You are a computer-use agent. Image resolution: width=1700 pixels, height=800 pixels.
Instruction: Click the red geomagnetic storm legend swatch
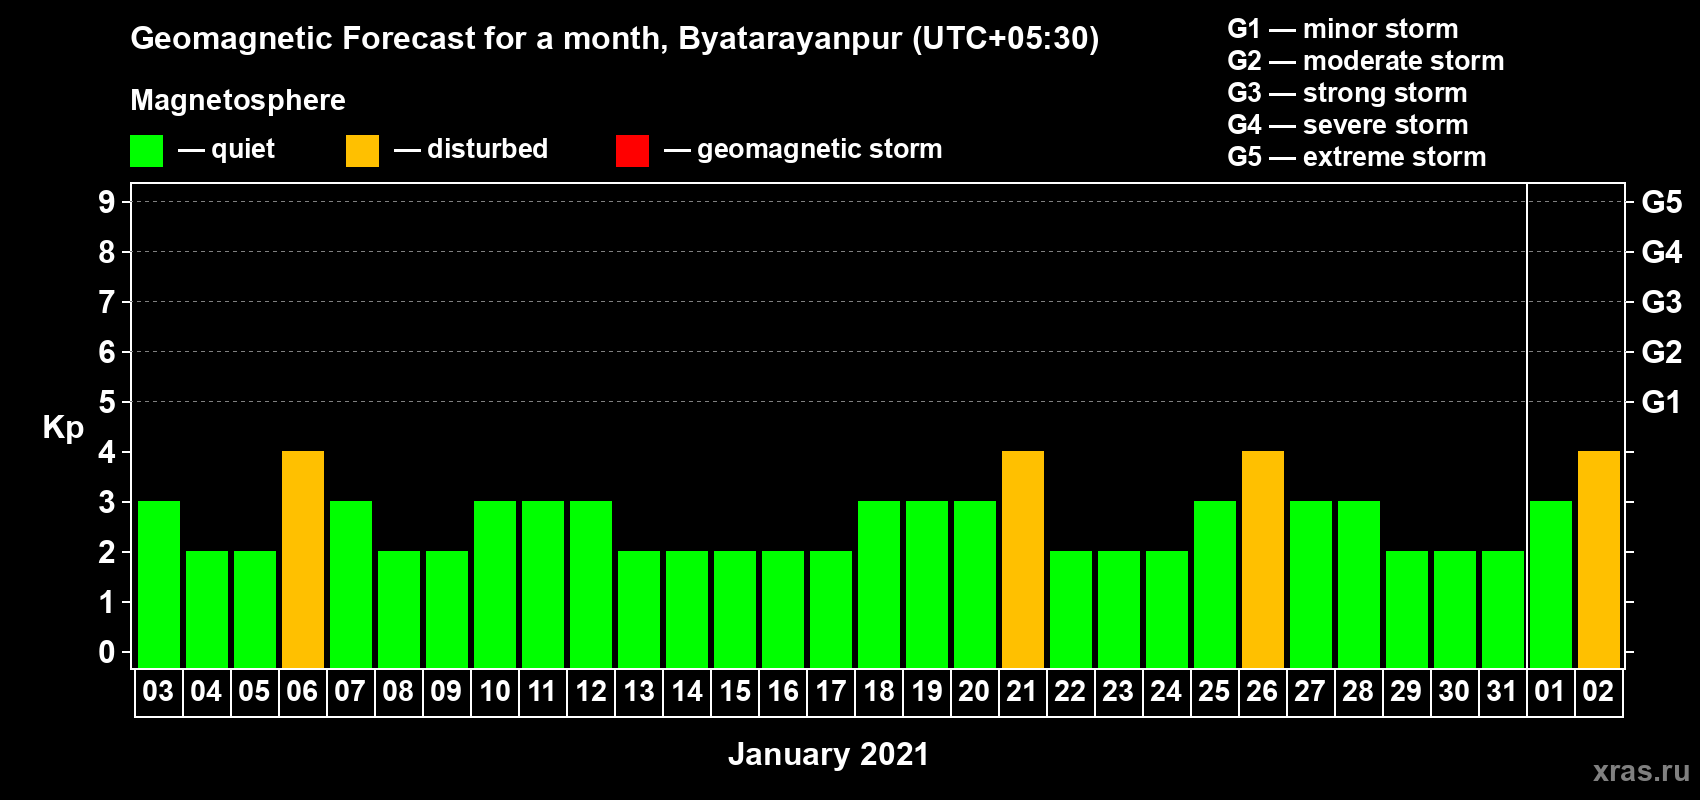click(632, 151)
